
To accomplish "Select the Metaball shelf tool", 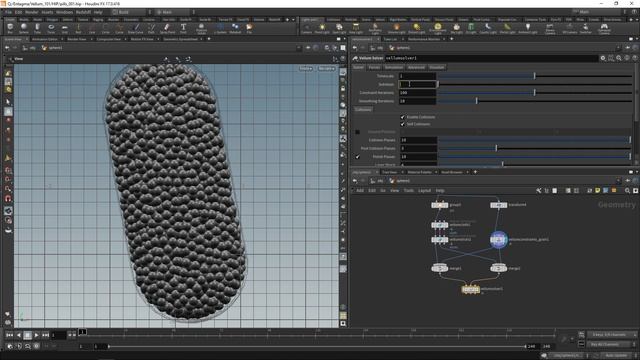I will pyautogui.click(x=235, y=28).
